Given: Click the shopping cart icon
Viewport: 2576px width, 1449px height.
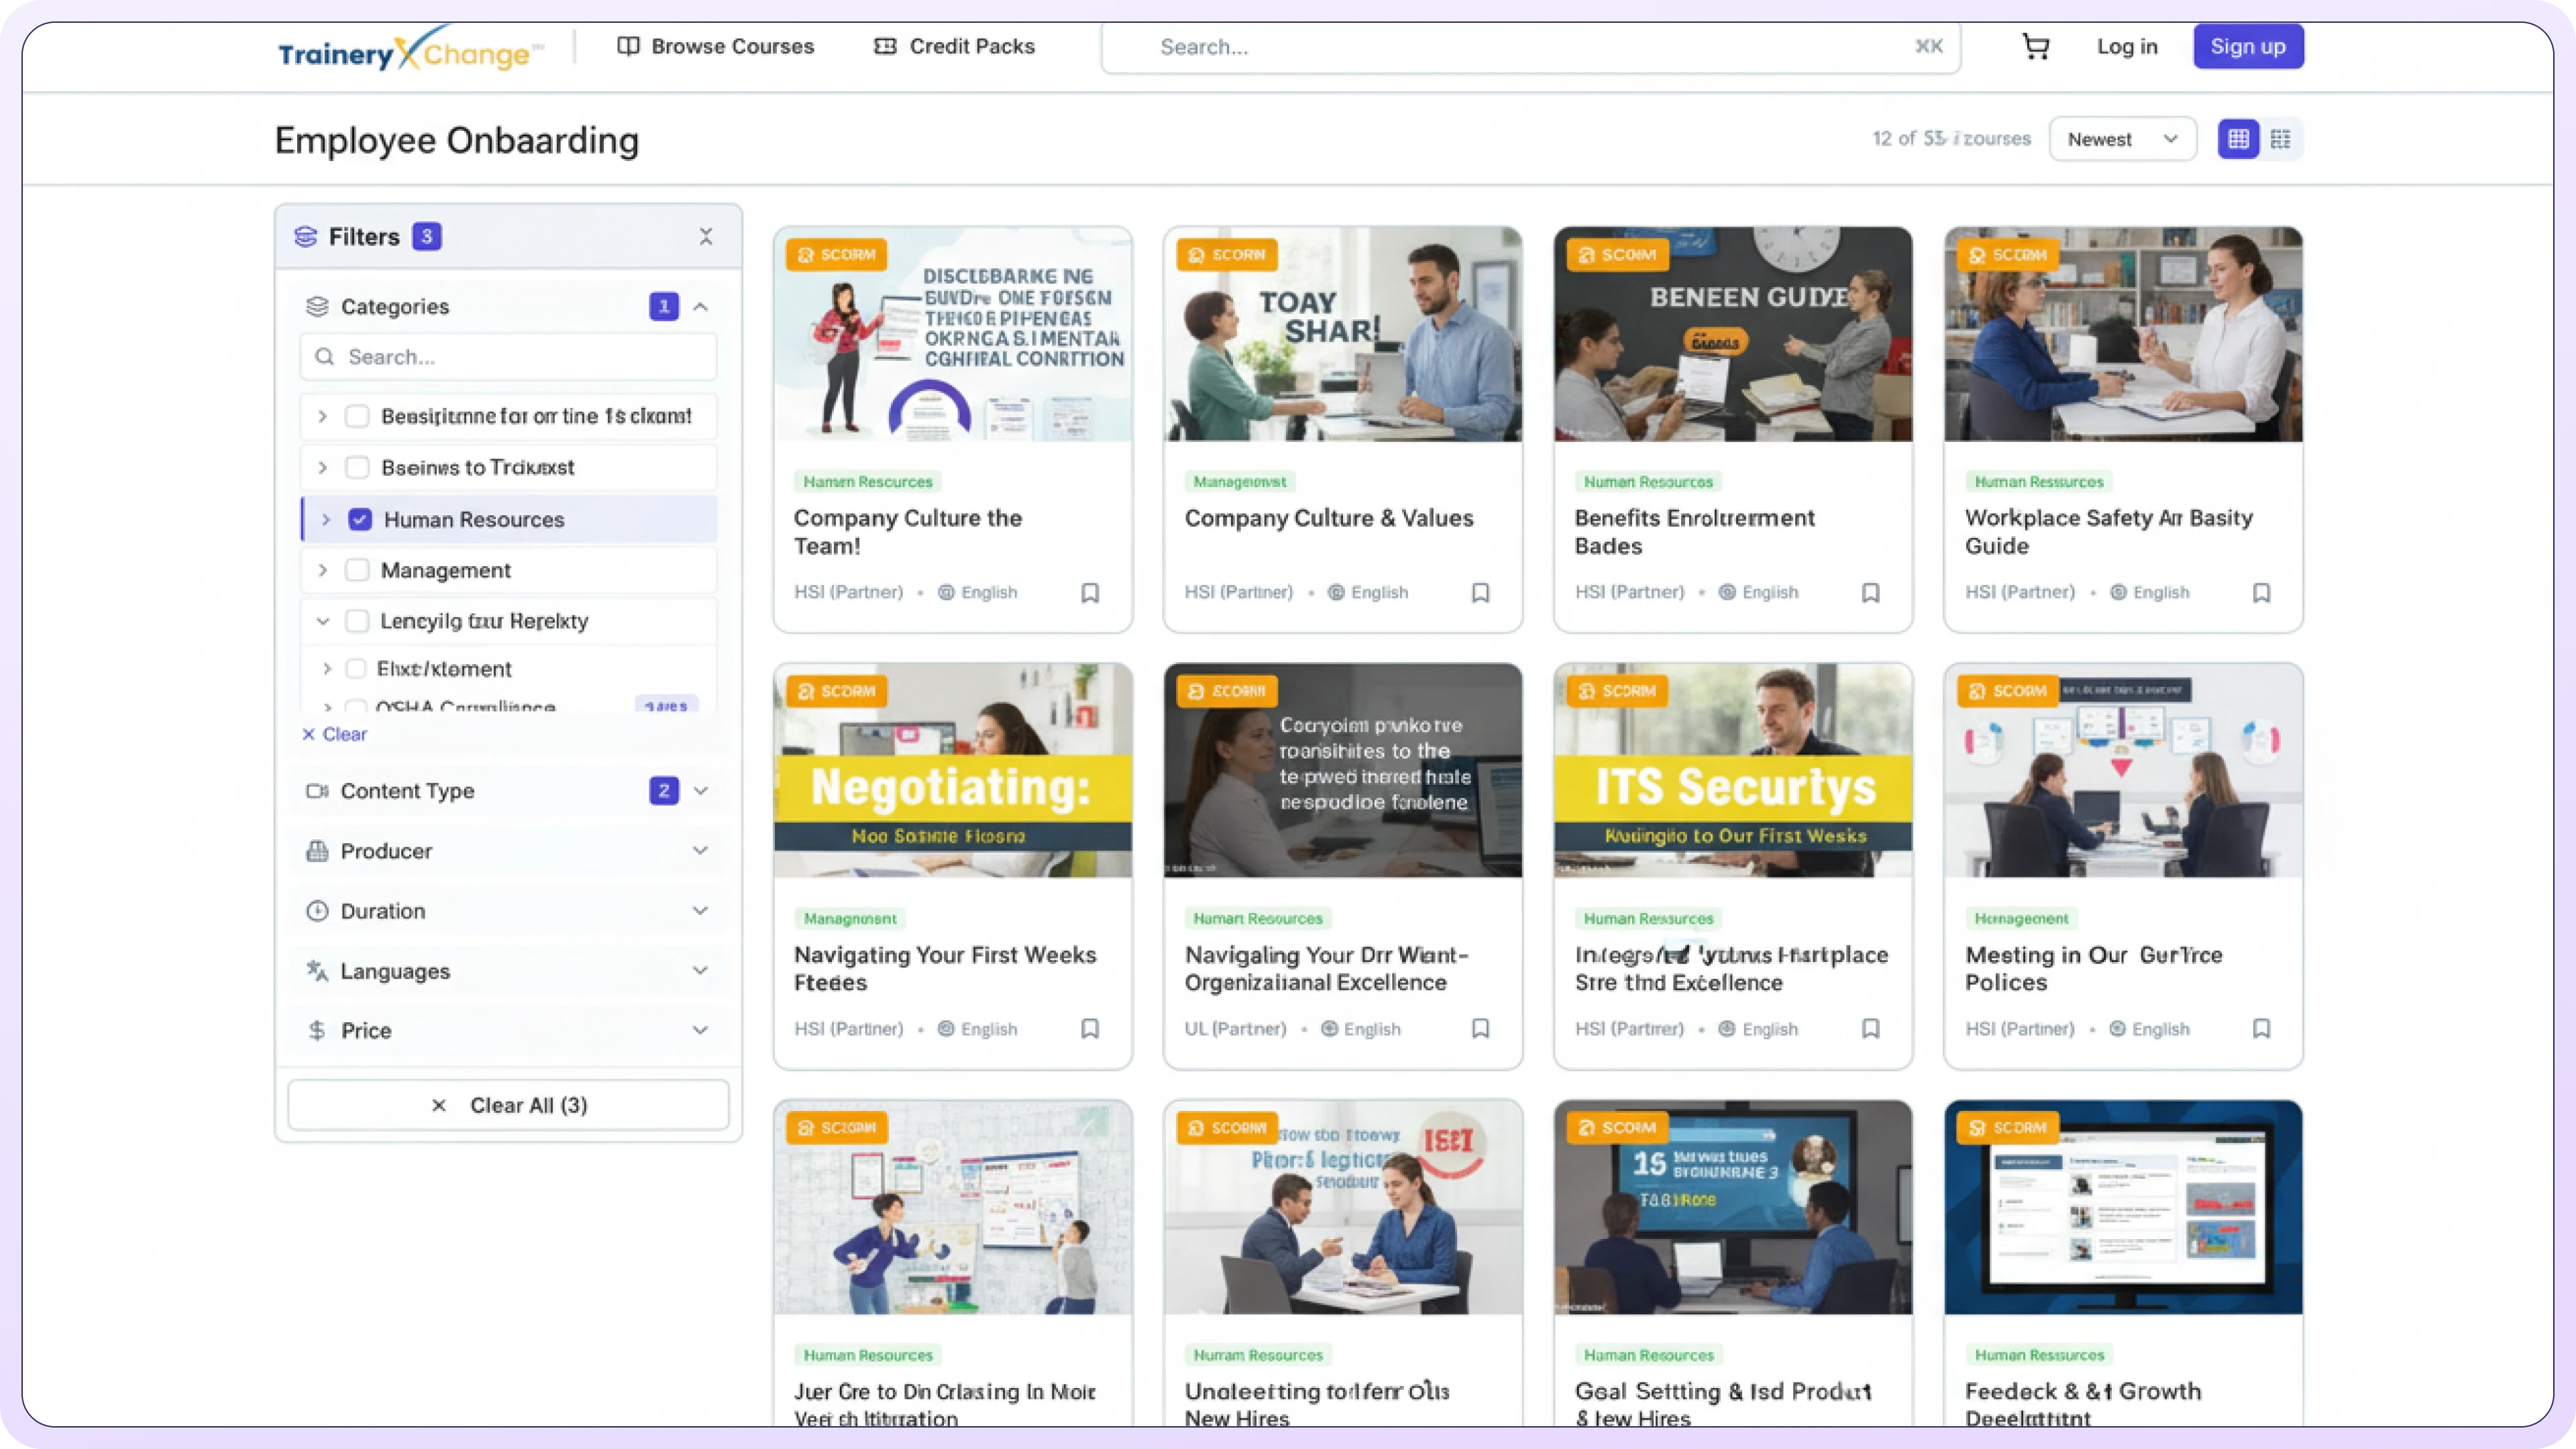Looking at the screenshot, I should 2037,46.
